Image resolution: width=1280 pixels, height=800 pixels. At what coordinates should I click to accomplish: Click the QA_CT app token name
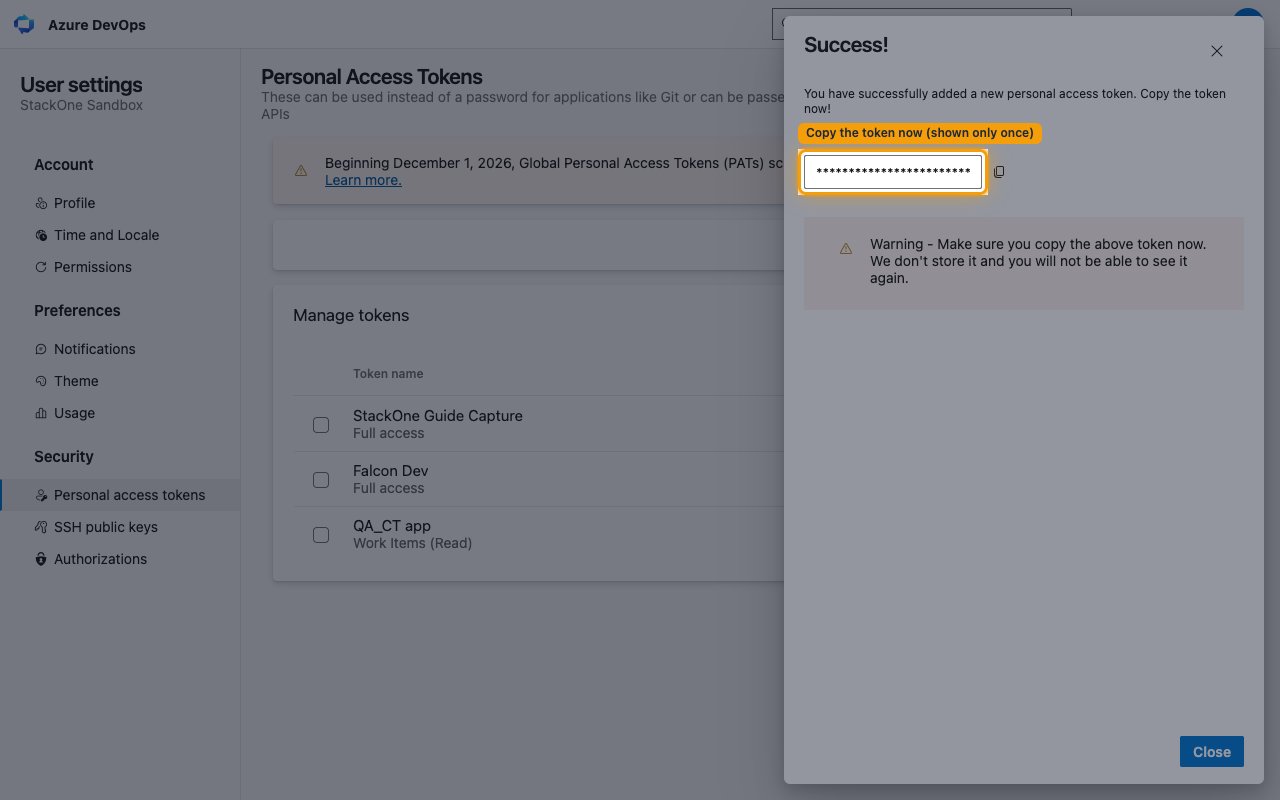click(x=392, y=526)
